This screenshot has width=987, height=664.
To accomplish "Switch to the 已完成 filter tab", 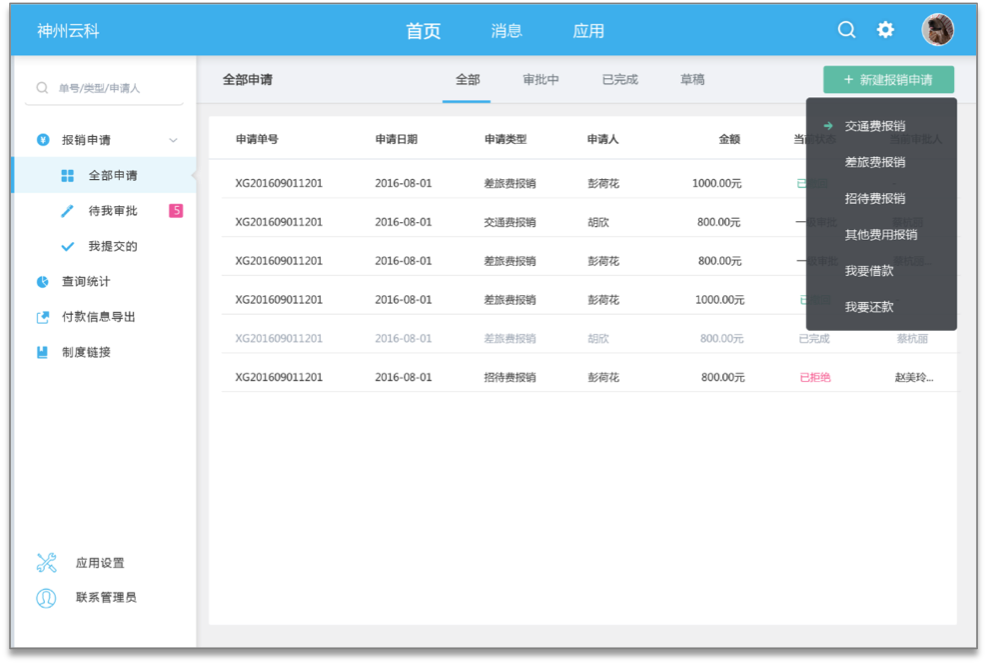I will 620,80.
